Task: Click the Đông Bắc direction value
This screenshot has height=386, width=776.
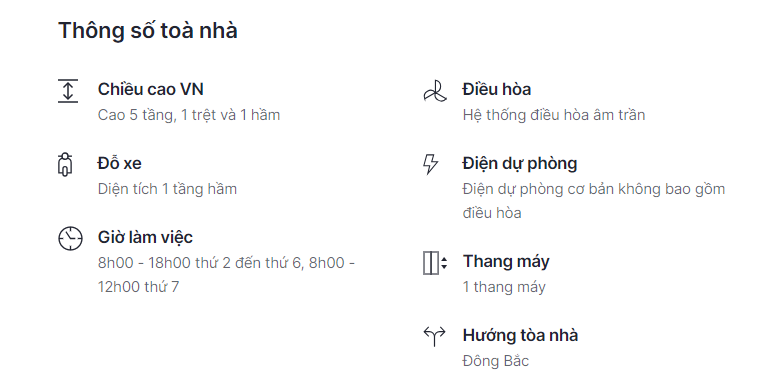Action: pos(495,361)
